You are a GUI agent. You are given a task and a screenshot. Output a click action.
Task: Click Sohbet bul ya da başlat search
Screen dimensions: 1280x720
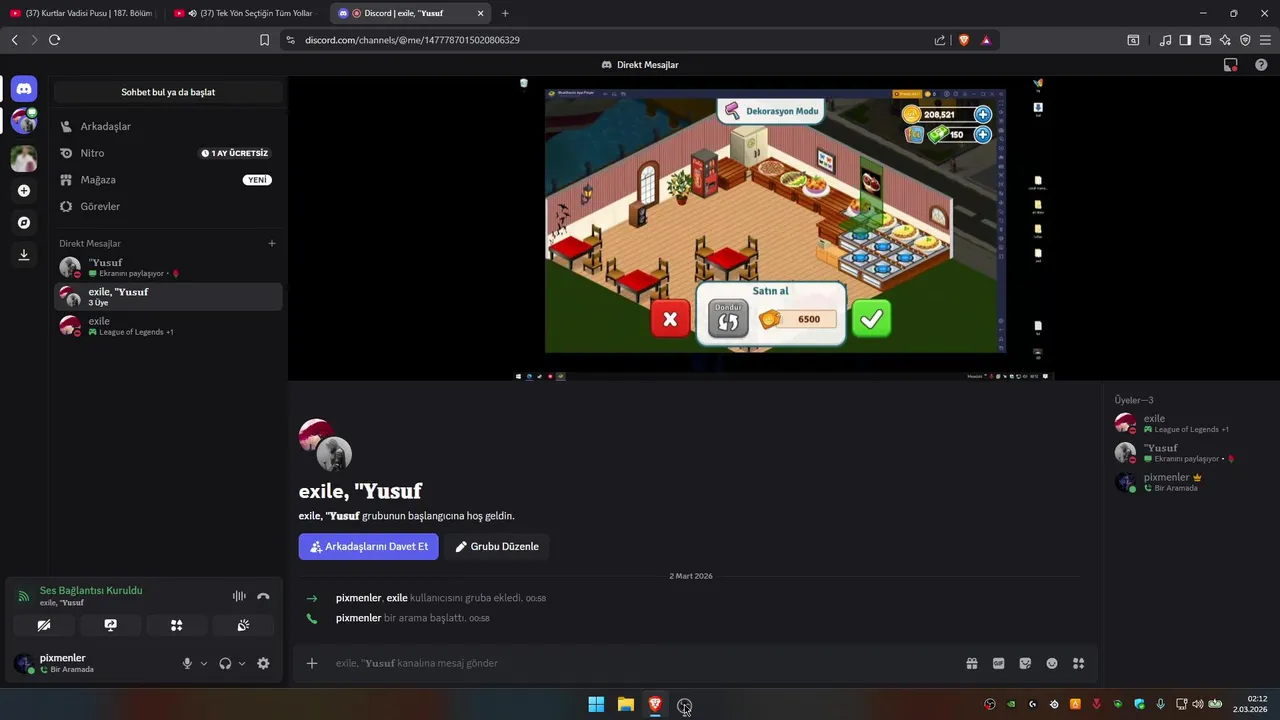click(168, 92)
